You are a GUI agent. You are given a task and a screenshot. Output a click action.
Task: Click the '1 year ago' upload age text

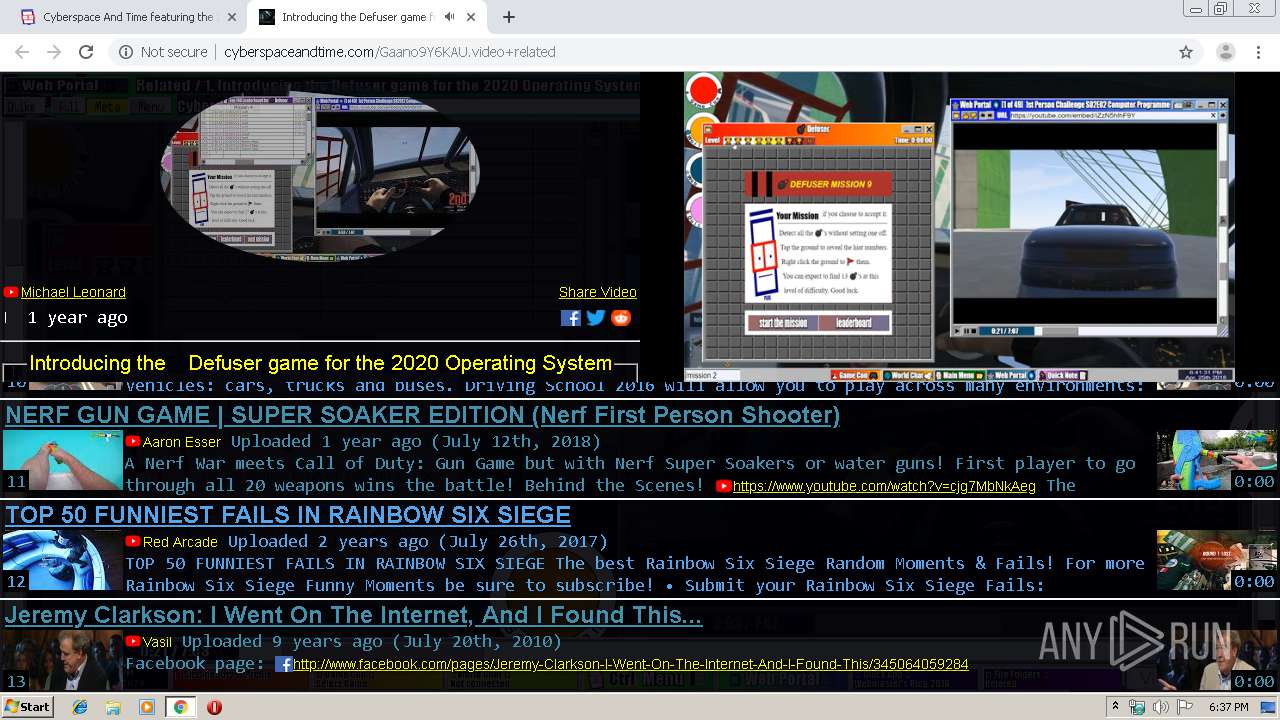[77, 318]
